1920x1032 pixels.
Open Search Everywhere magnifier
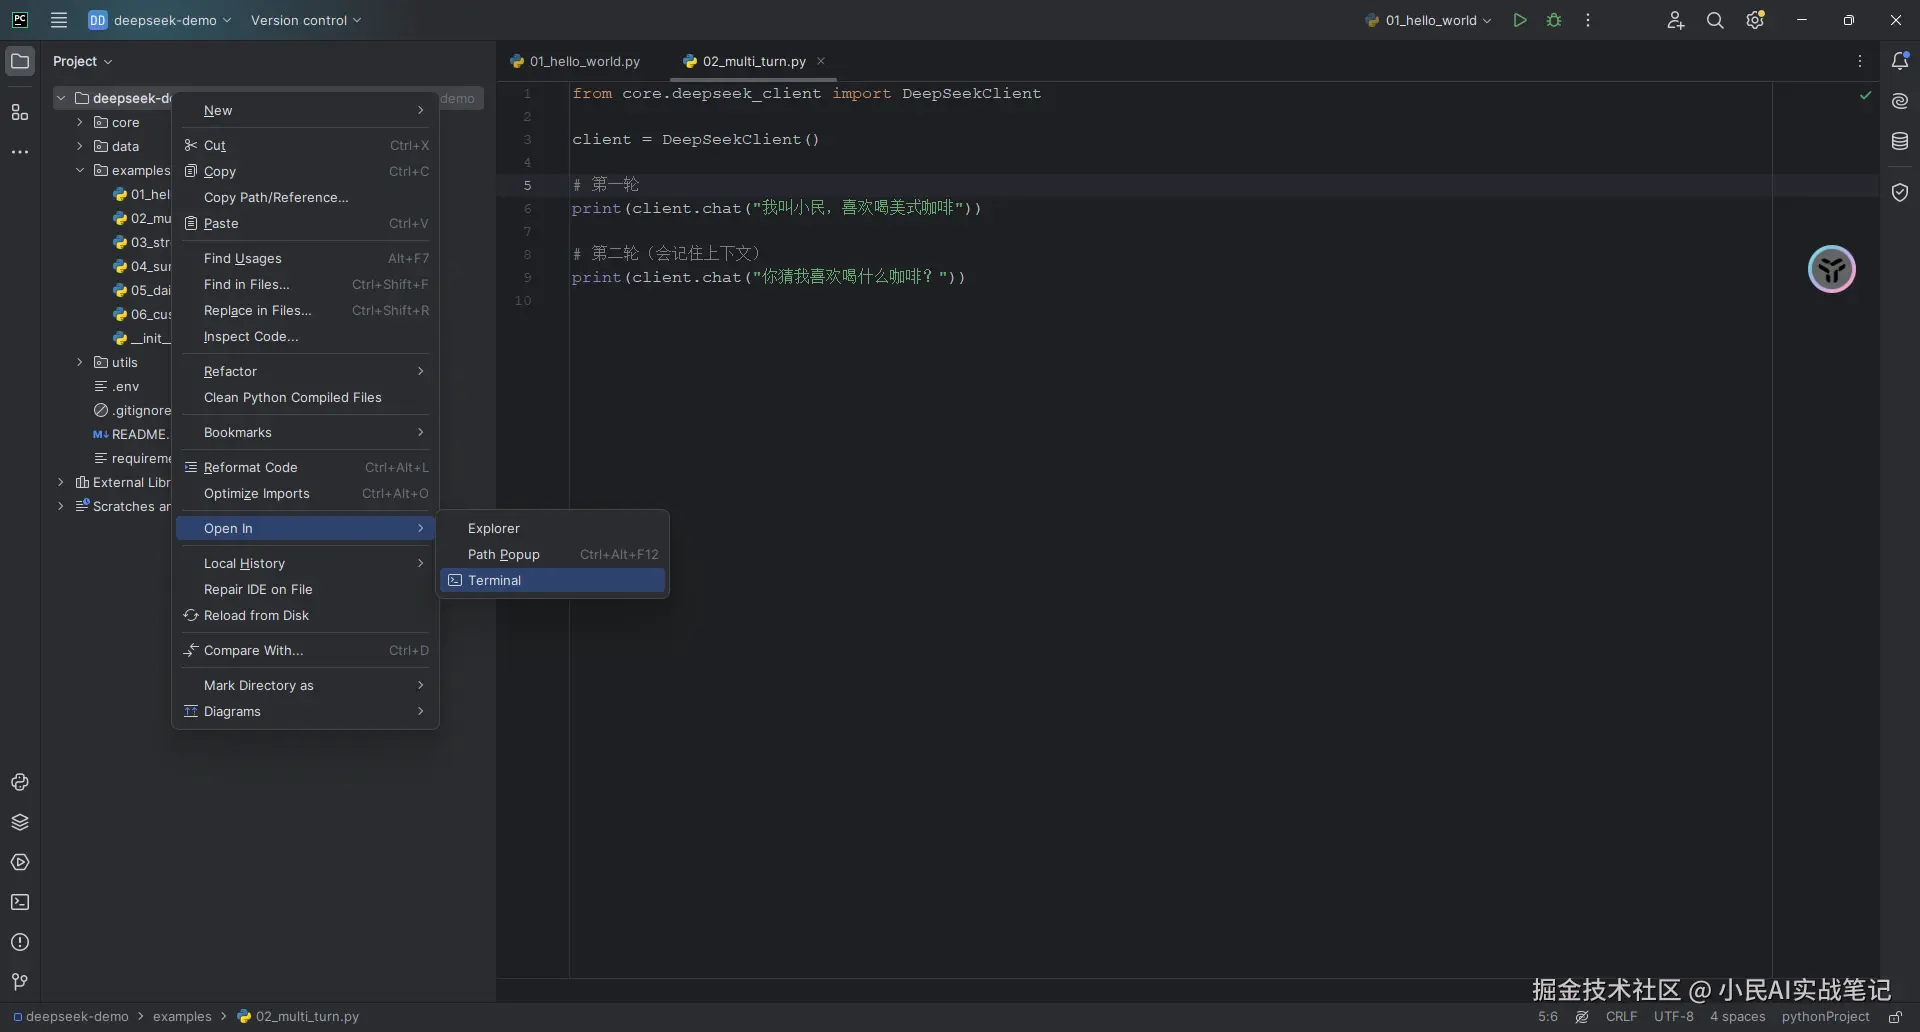click(x=1715, y=20)
